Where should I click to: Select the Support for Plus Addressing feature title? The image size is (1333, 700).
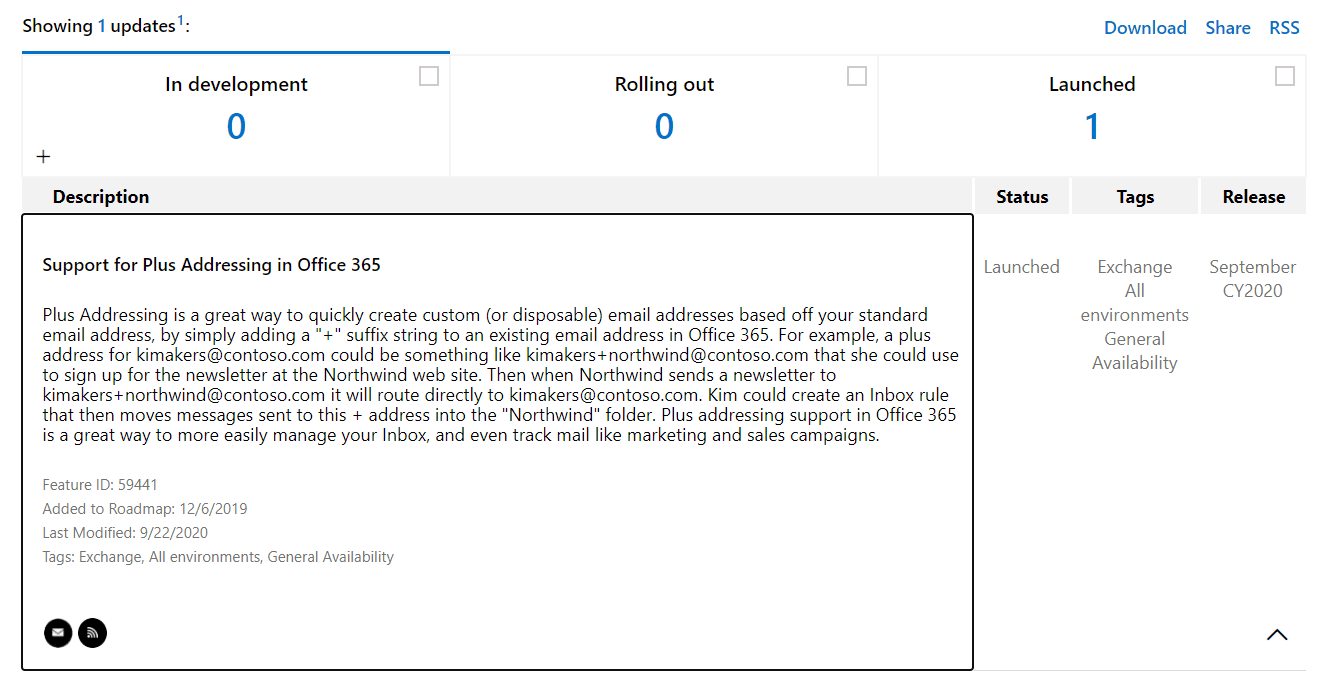click(x=210, y=264)
